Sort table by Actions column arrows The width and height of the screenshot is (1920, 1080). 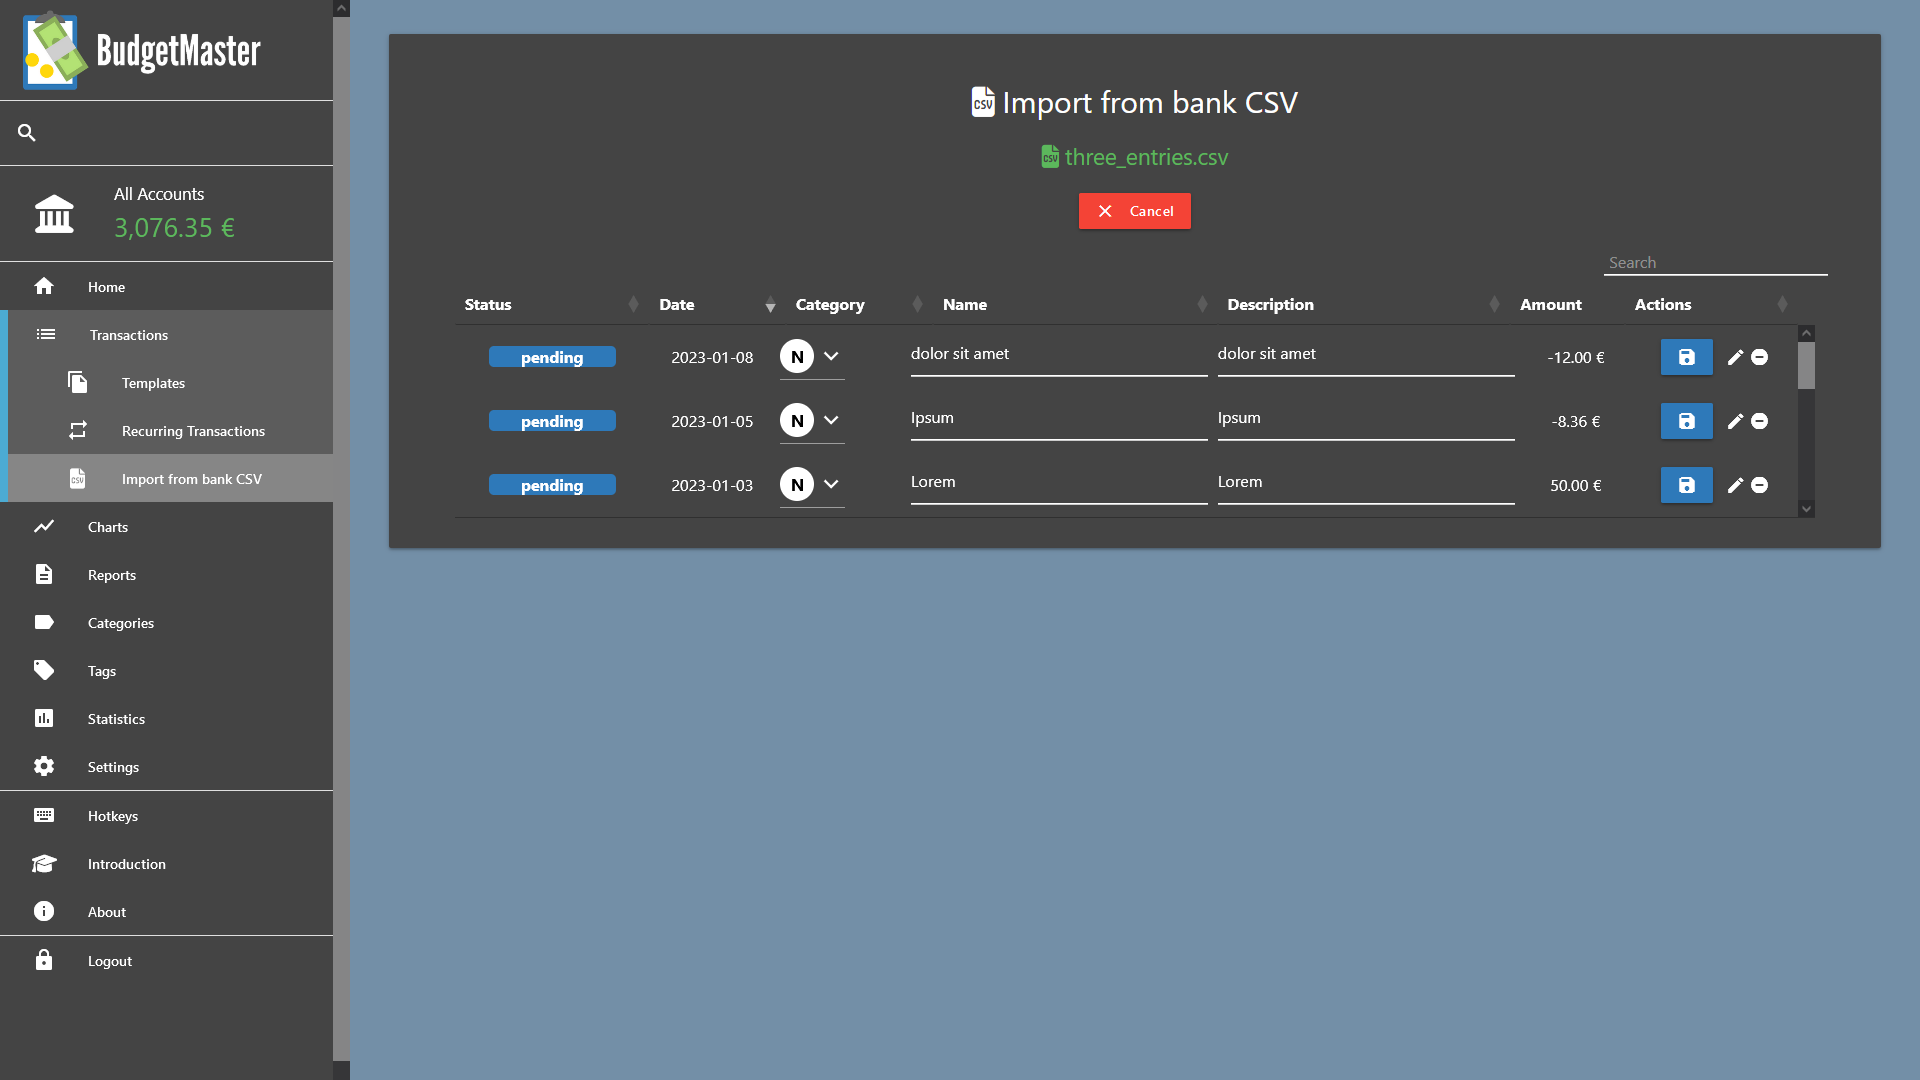(x=1782, y=304)
